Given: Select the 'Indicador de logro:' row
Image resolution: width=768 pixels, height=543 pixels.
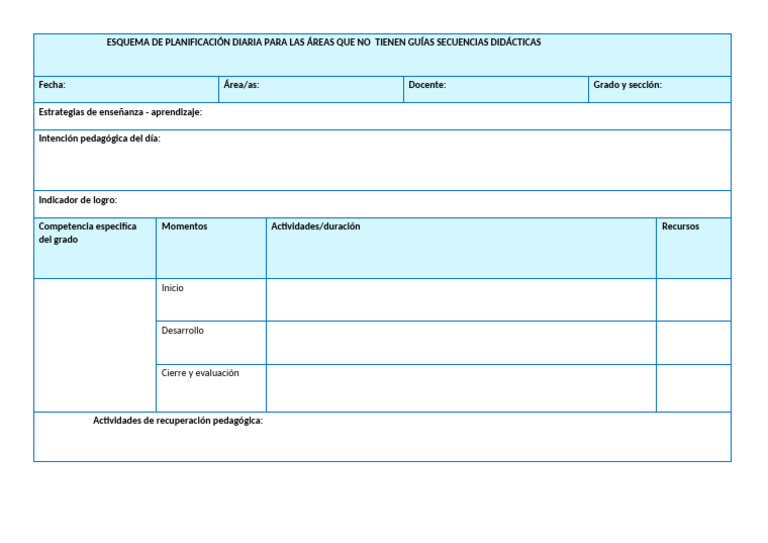Looking at the screenshot, I should click(382, 204).
